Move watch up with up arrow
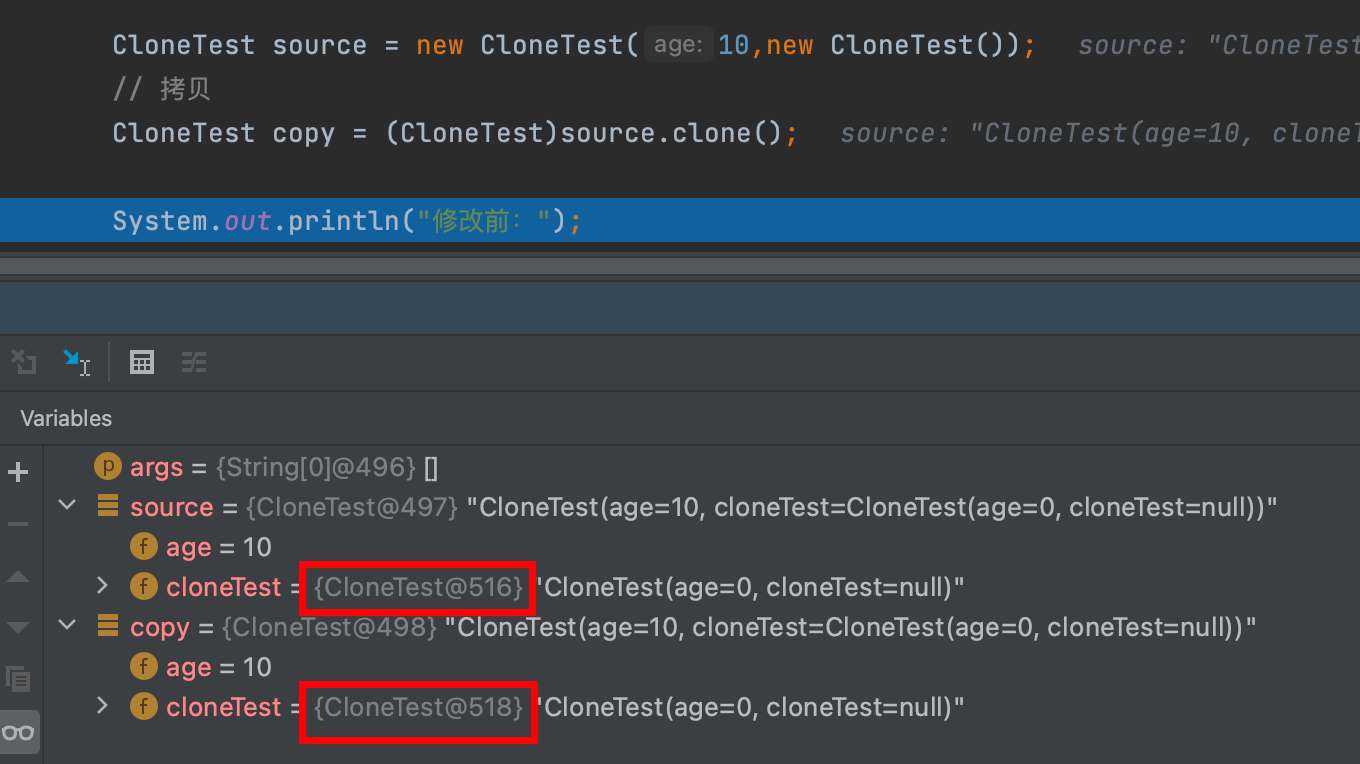 (x=18, y=577)
